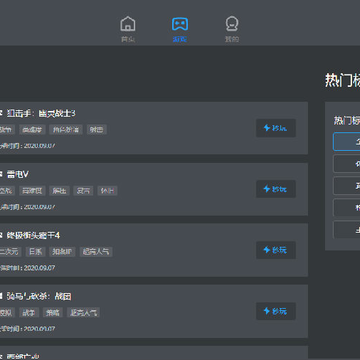Click 角色扮演 tag under 狙击手：幽灵战士3
Screen dimensions: 360x360
(x=66, y=130)
